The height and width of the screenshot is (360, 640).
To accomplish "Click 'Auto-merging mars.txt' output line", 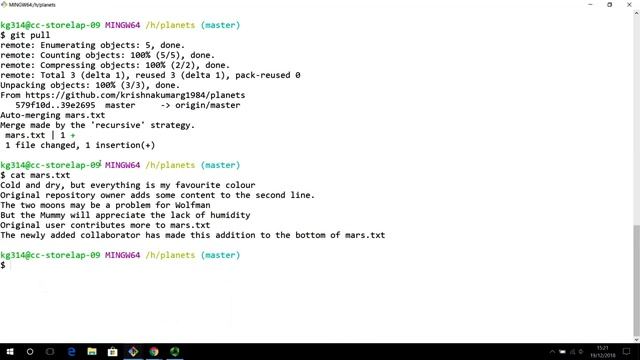I will (53, 115).
